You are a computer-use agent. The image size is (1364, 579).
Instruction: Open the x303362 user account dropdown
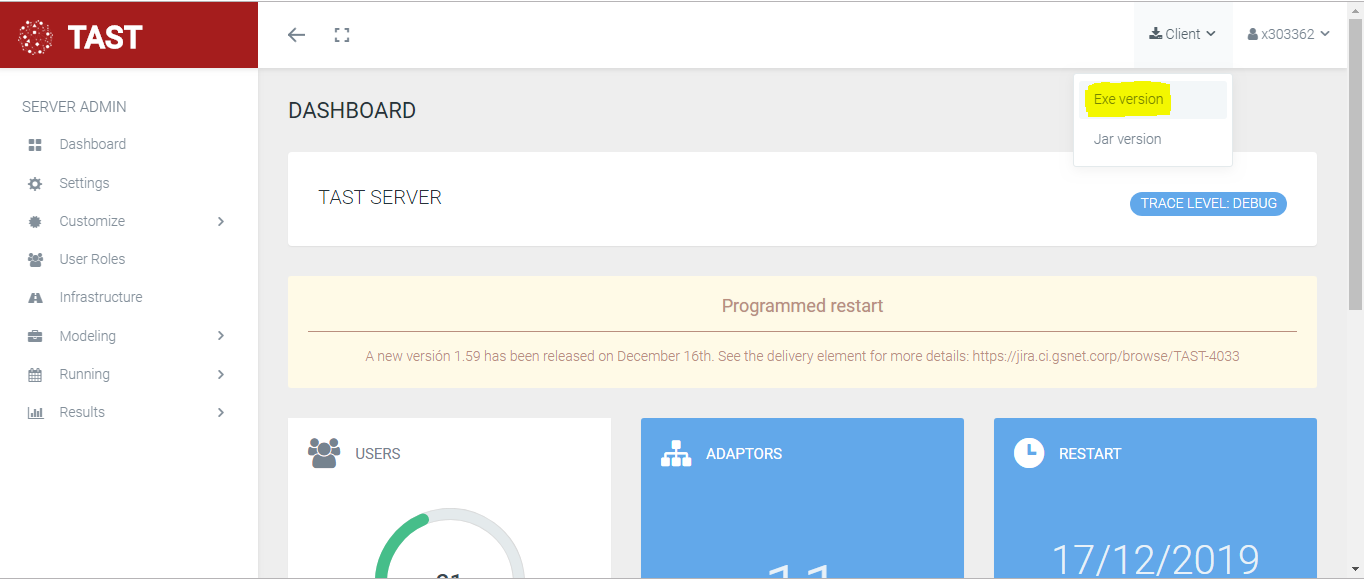tap(1288, 34)
